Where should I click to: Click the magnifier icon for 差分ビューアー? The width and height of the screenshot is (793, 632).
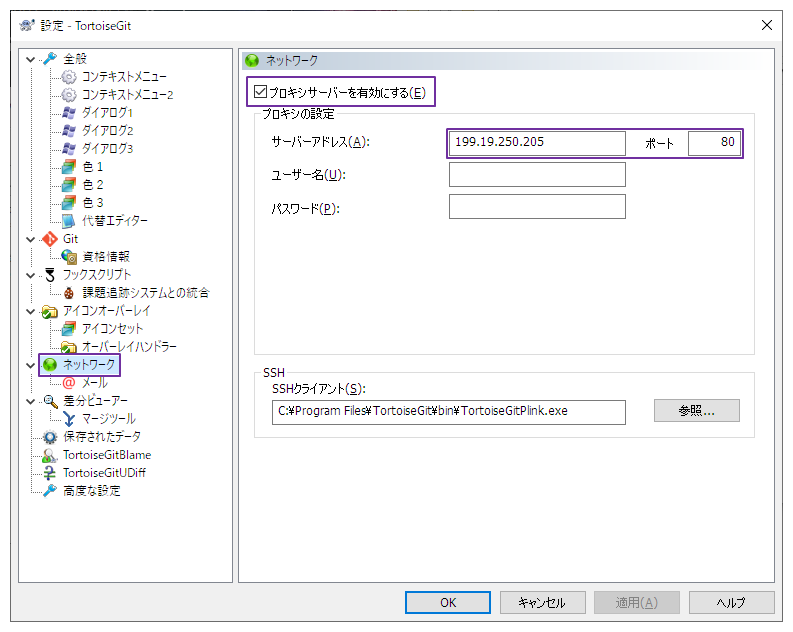coord(50,401)
